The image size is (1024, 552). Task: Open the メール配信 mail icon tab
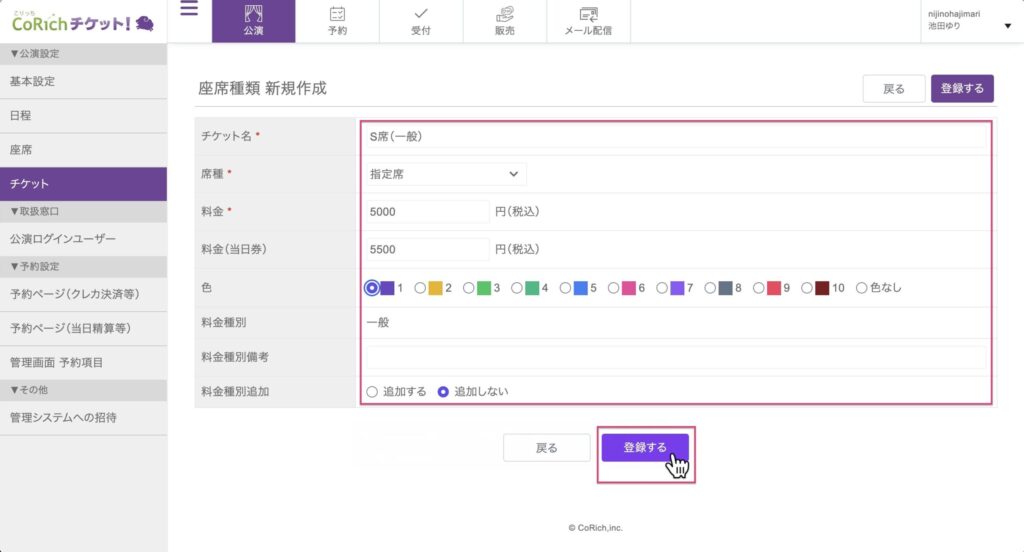[589, 21]
